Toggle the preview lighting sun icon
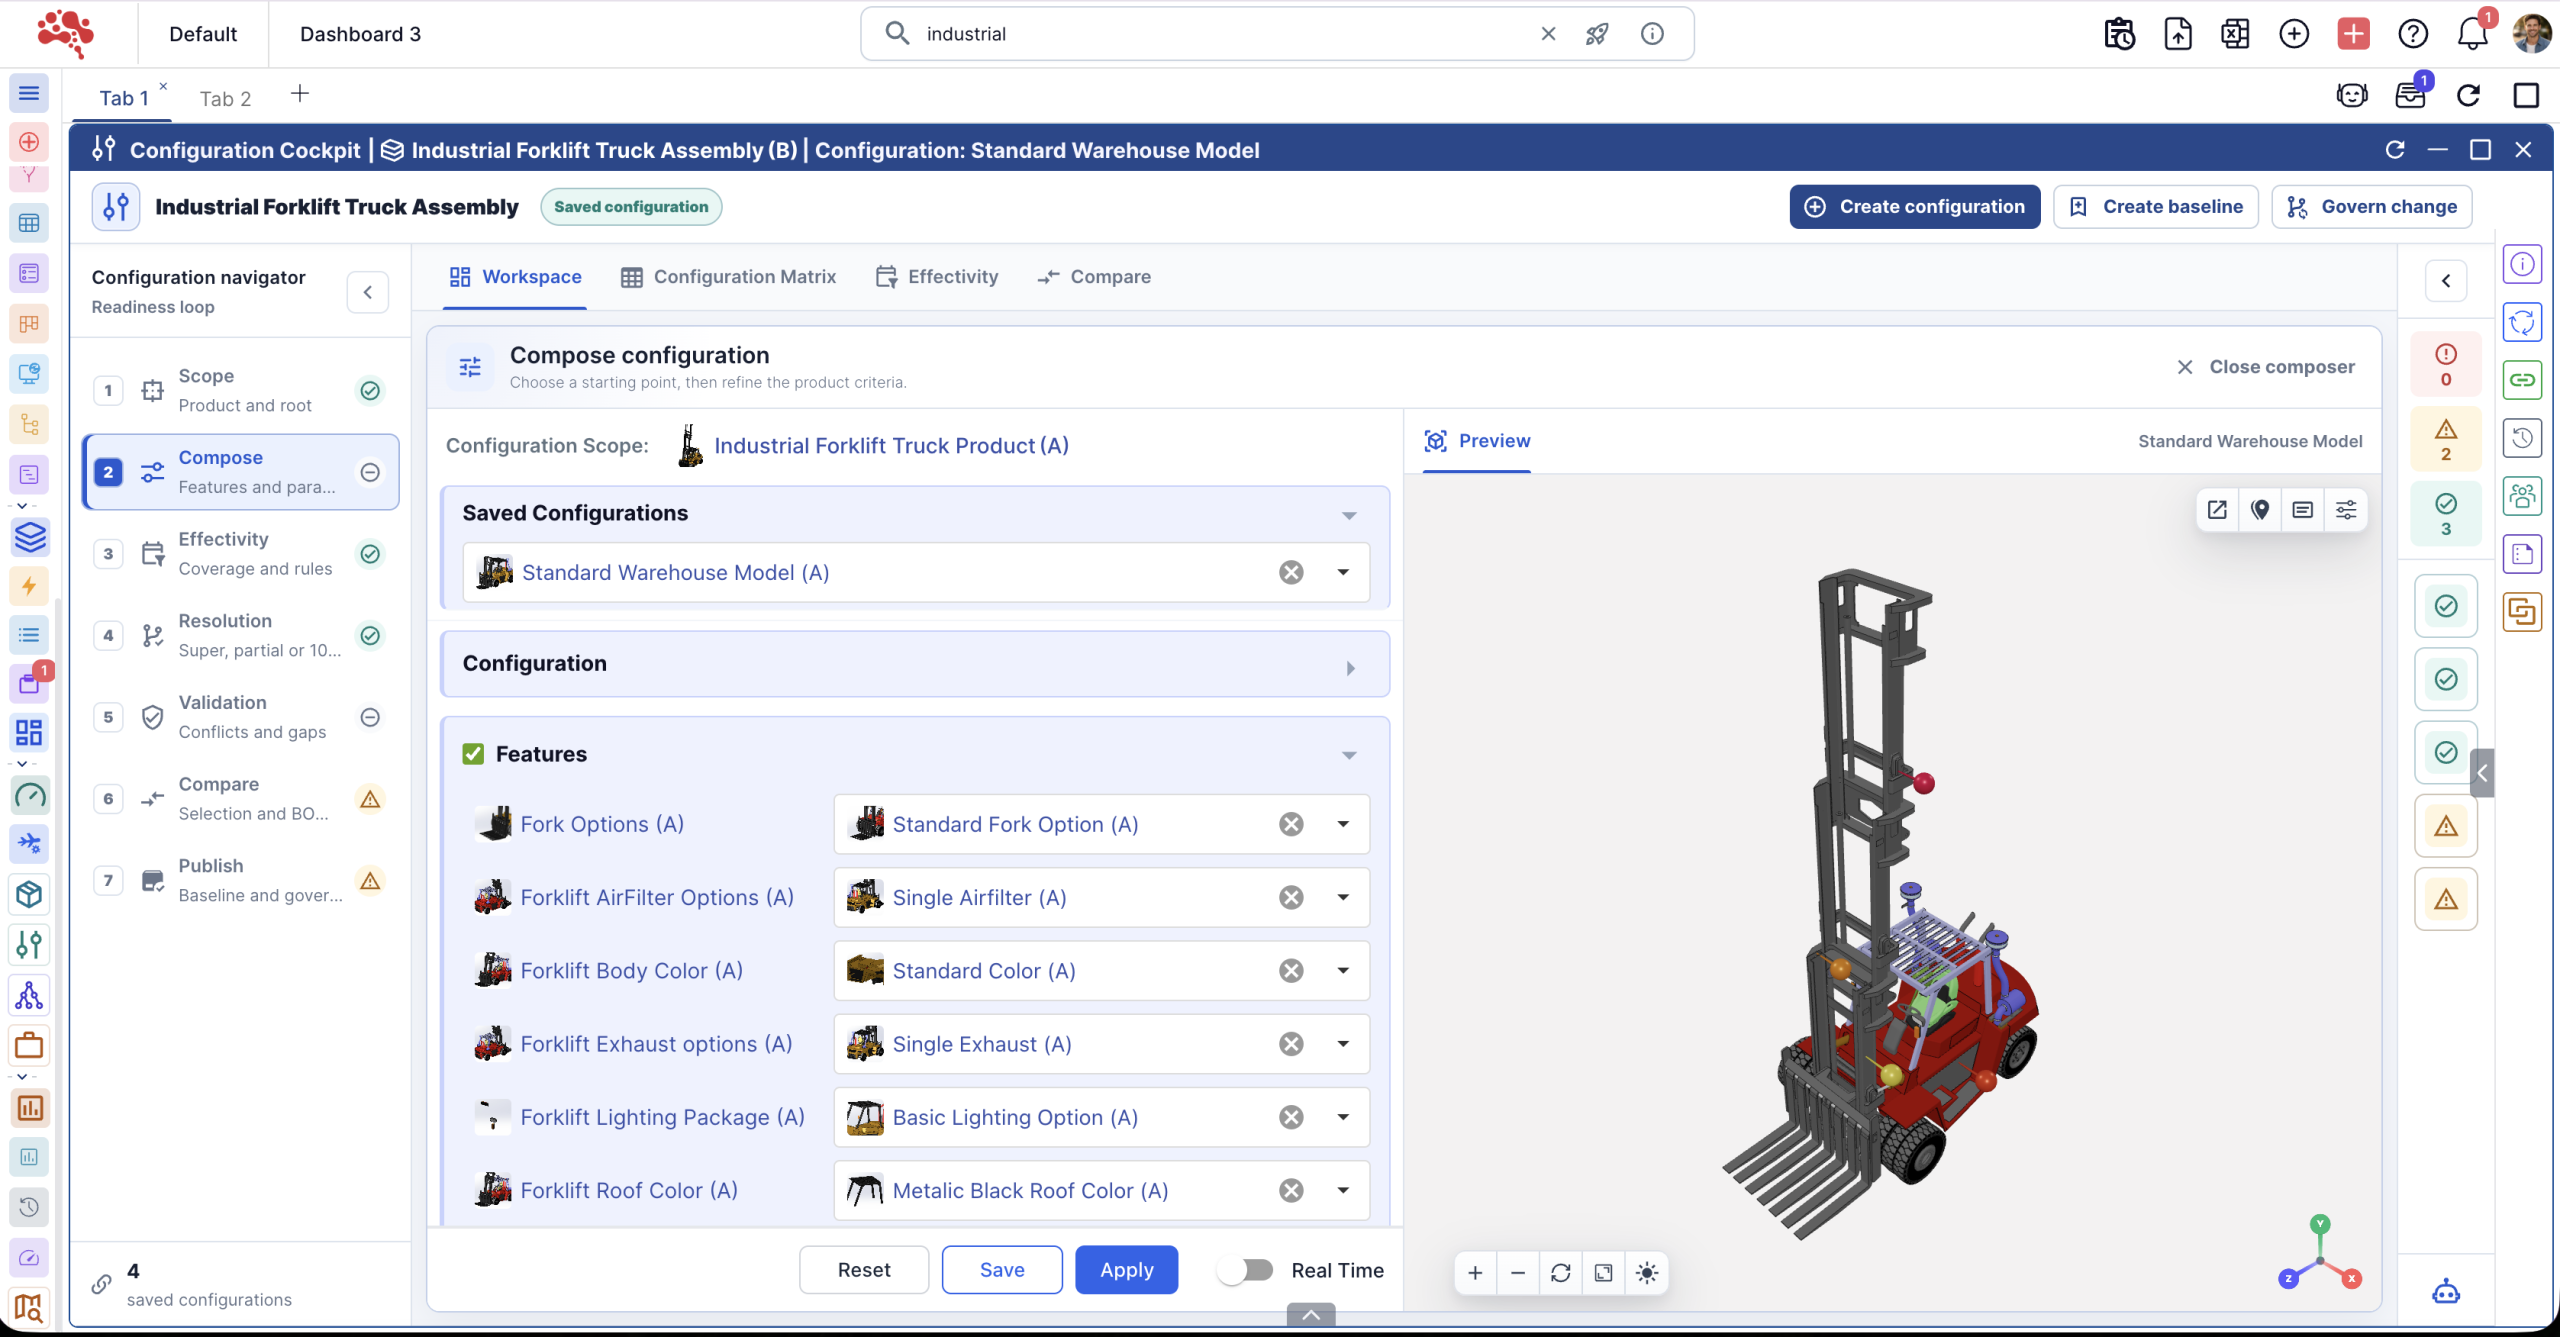This screenshot has height=1337, width=2560. pos(1647,1273)
